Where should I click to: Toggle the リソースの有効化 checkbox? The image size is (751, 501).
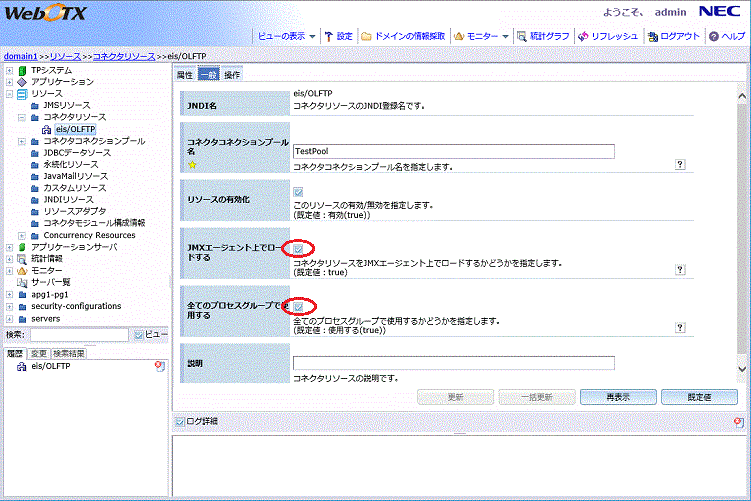298,191
